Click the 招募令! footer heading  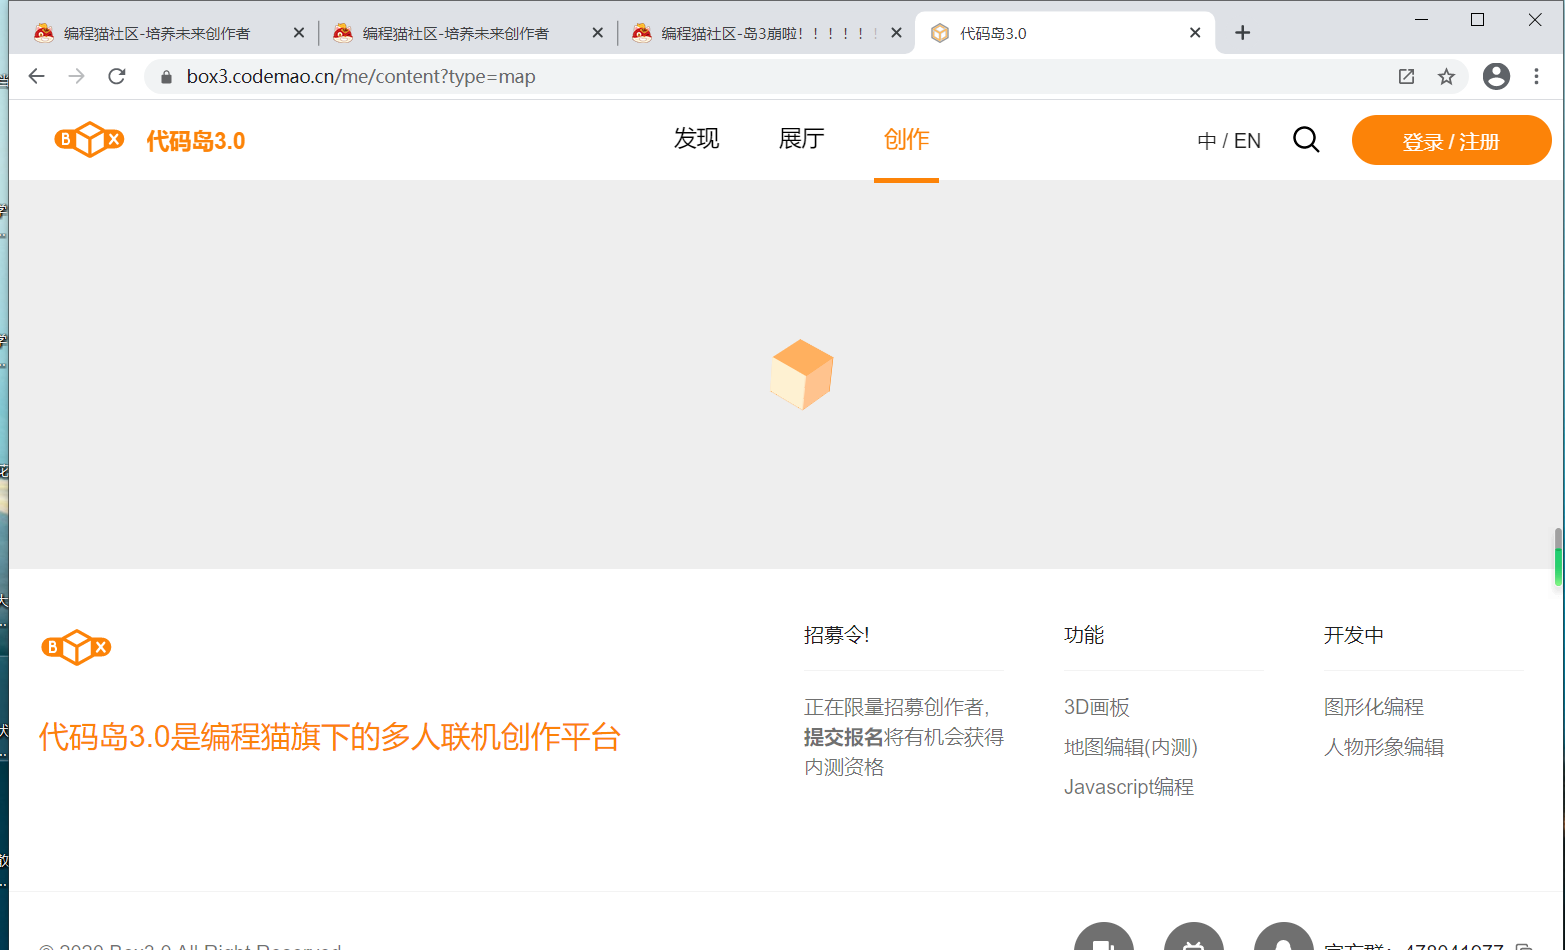(x=837, y=635)
